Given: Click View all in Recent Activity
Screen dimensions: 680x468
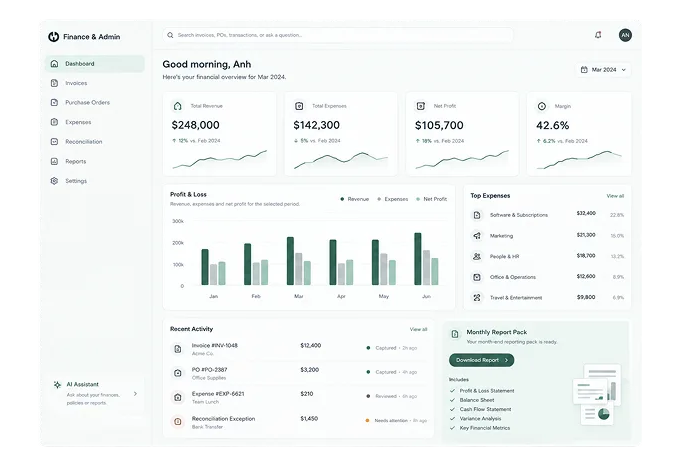Looking at the screenshot, I should click(x=418, y=330).
